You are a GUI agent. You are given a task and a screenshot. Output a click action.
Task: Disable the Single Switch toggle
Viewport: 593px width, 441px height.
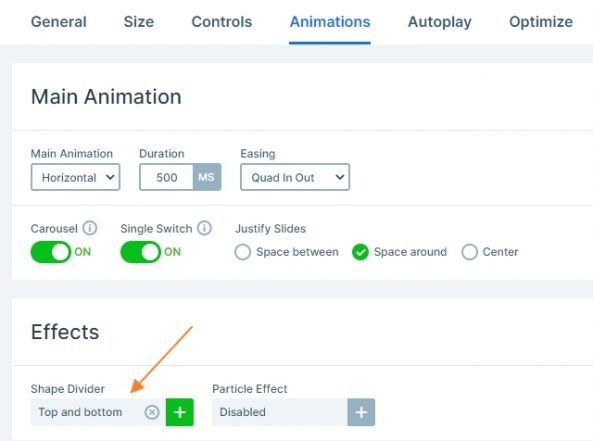pyautogui.click(x=140, y=252)
